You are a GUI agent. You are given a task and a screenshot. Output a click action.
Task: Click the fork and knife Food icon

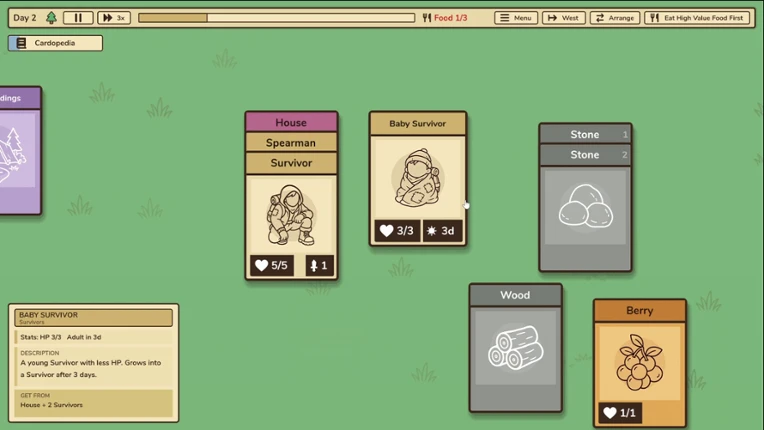tap(427, 18)
